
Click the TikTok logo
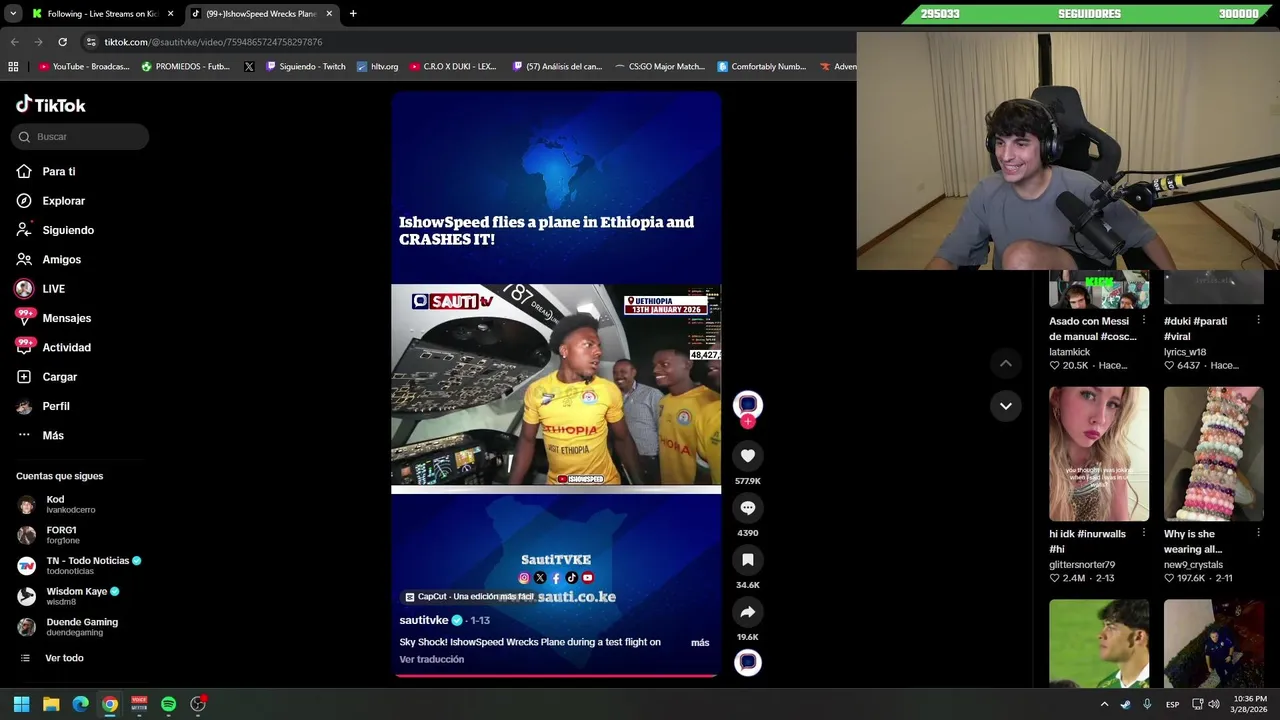pos(51,105)
